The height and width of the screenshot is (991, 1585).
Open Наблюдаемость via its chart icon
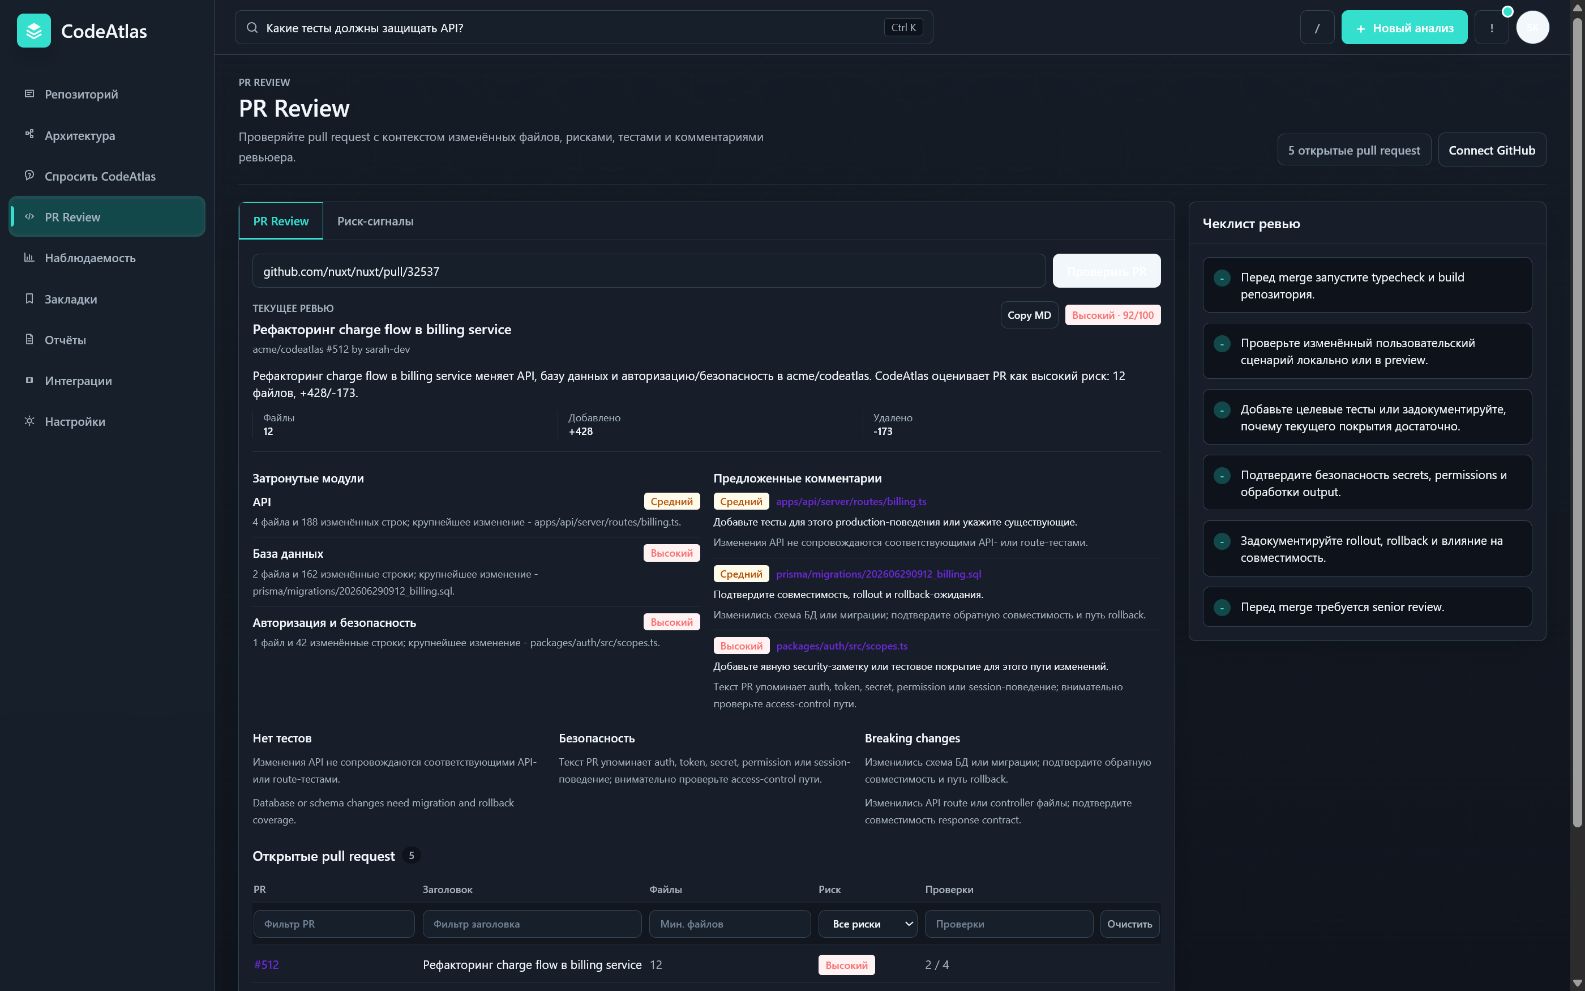[x=29, y=258]
